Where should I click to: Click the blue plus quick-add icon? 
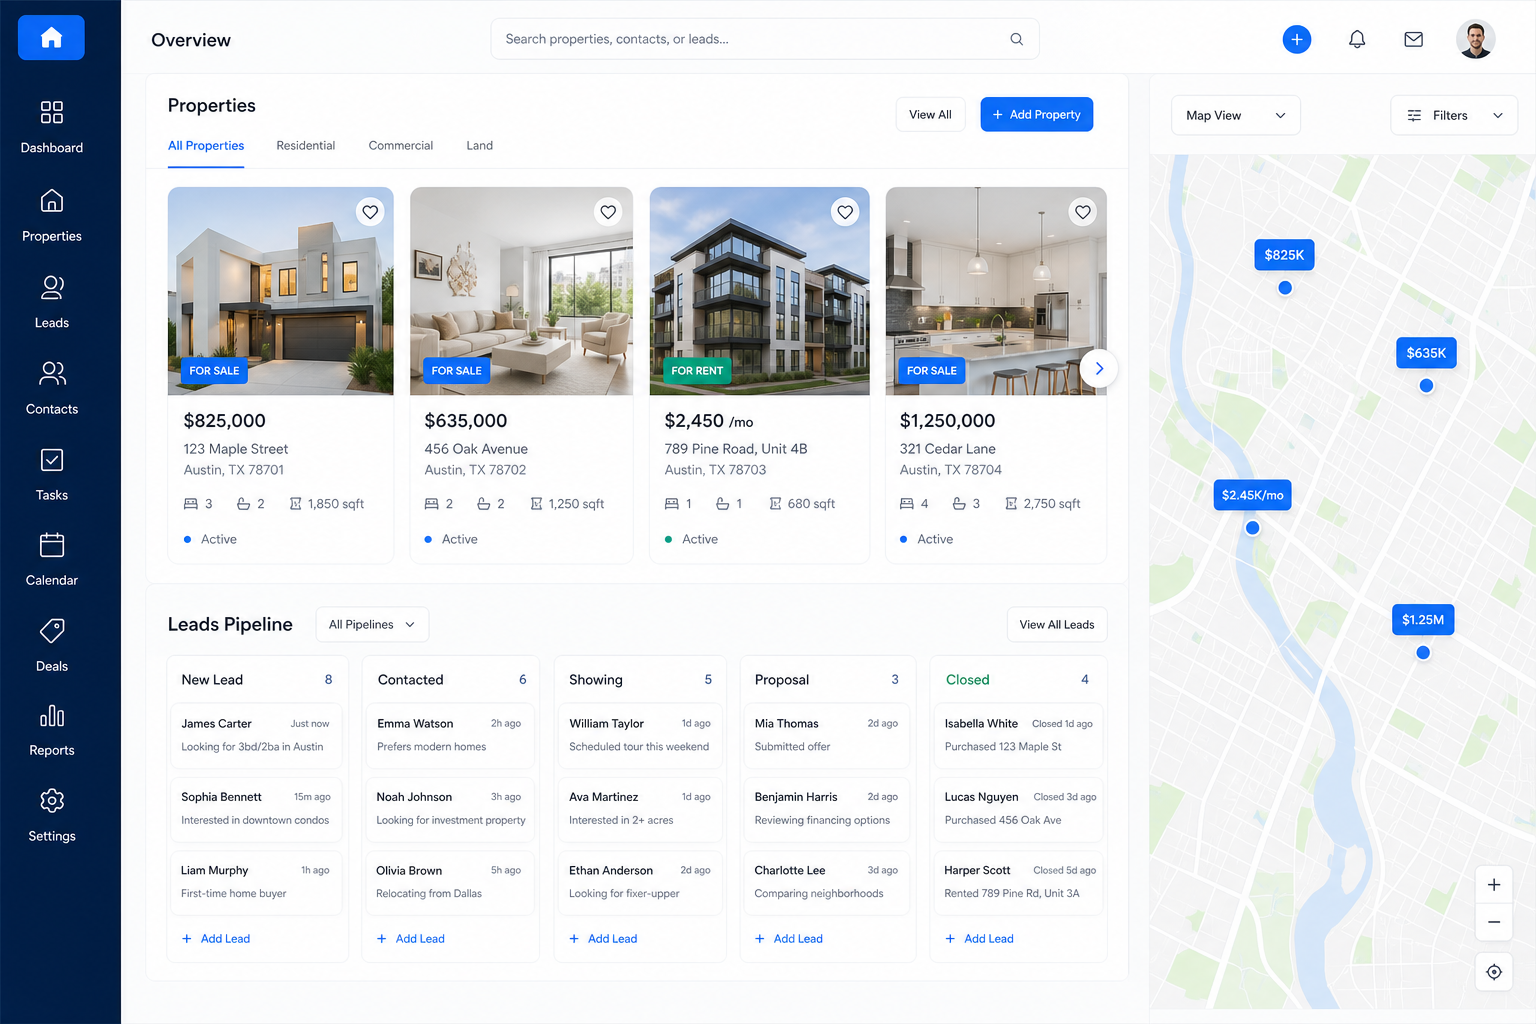pyautogui.click(x=1297, y=39)
